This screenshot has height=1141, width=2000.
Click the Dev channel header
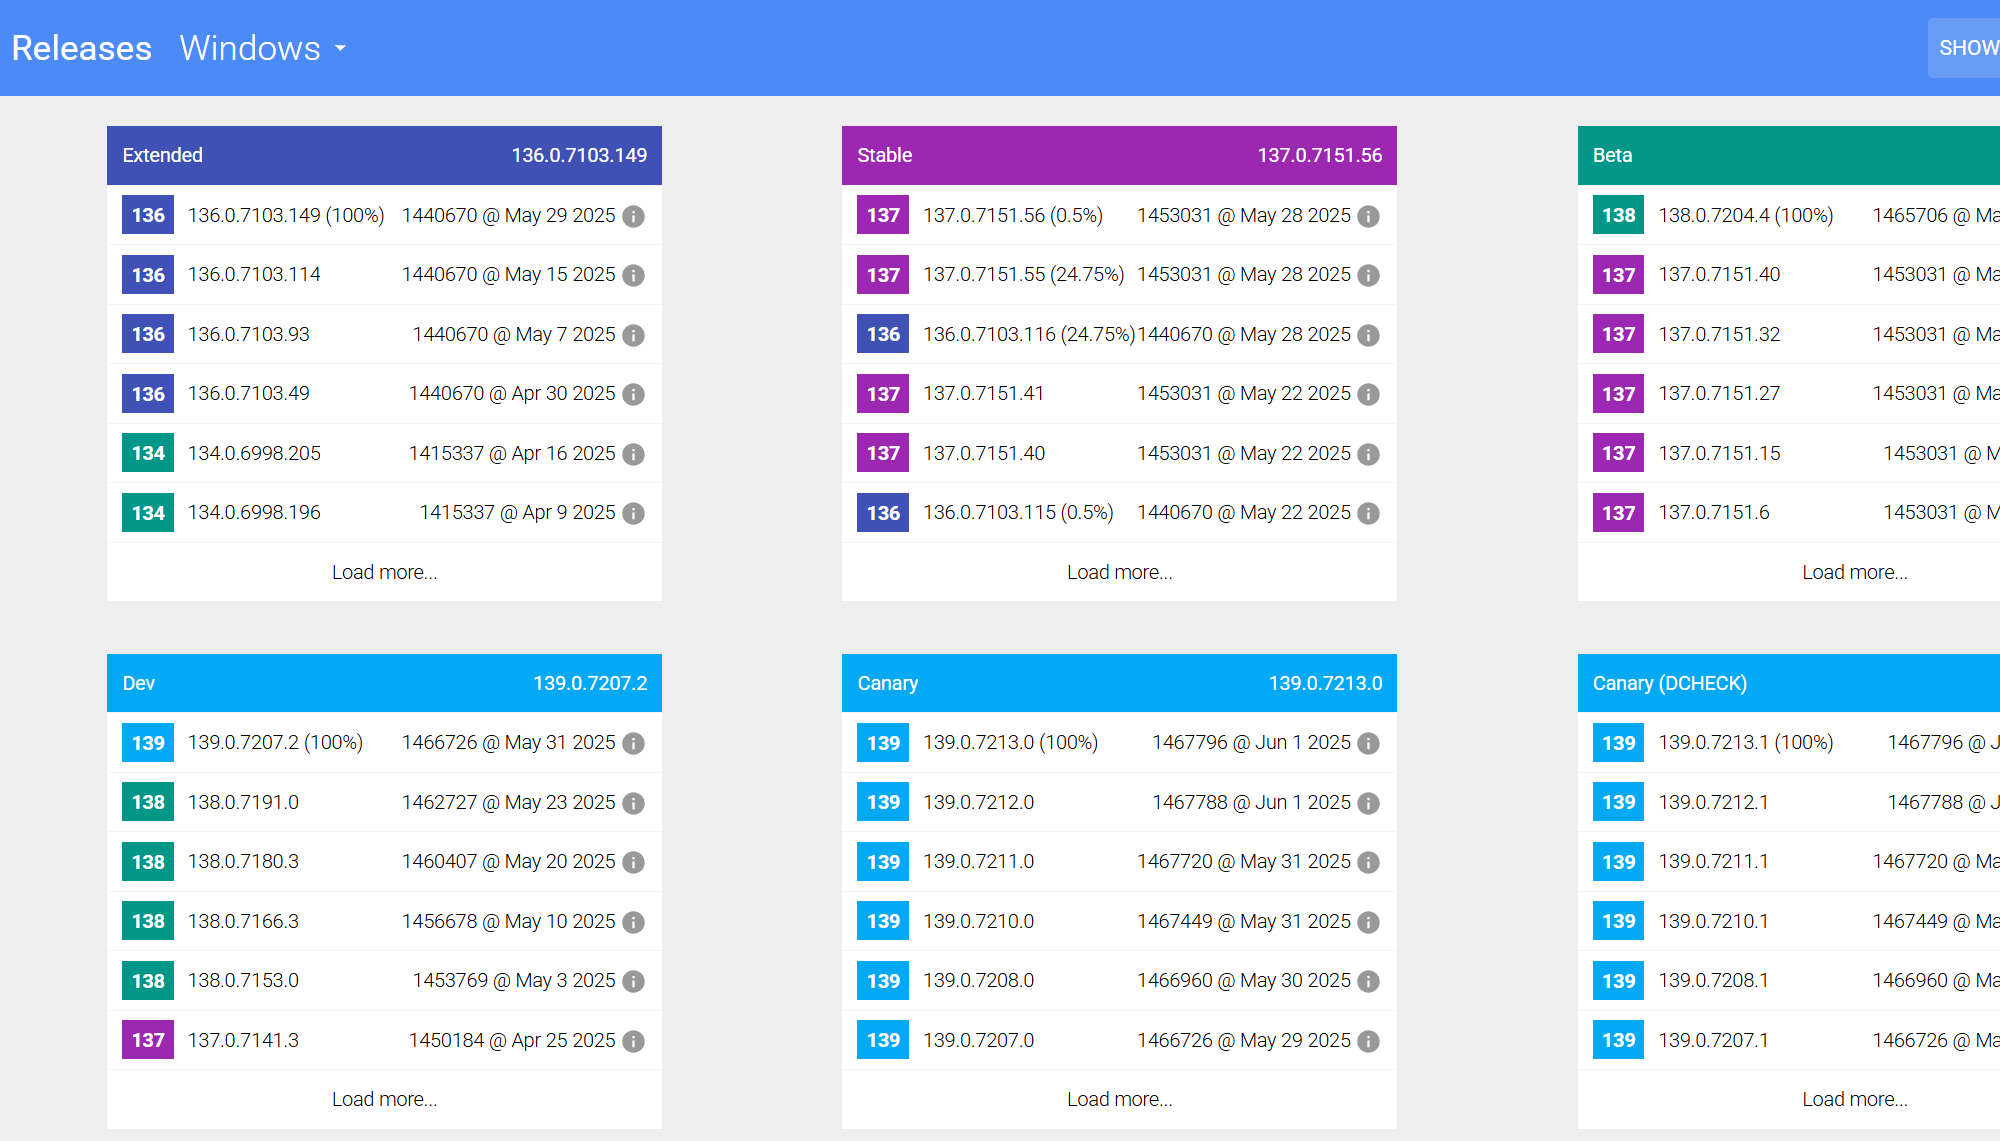pos(384,683)
